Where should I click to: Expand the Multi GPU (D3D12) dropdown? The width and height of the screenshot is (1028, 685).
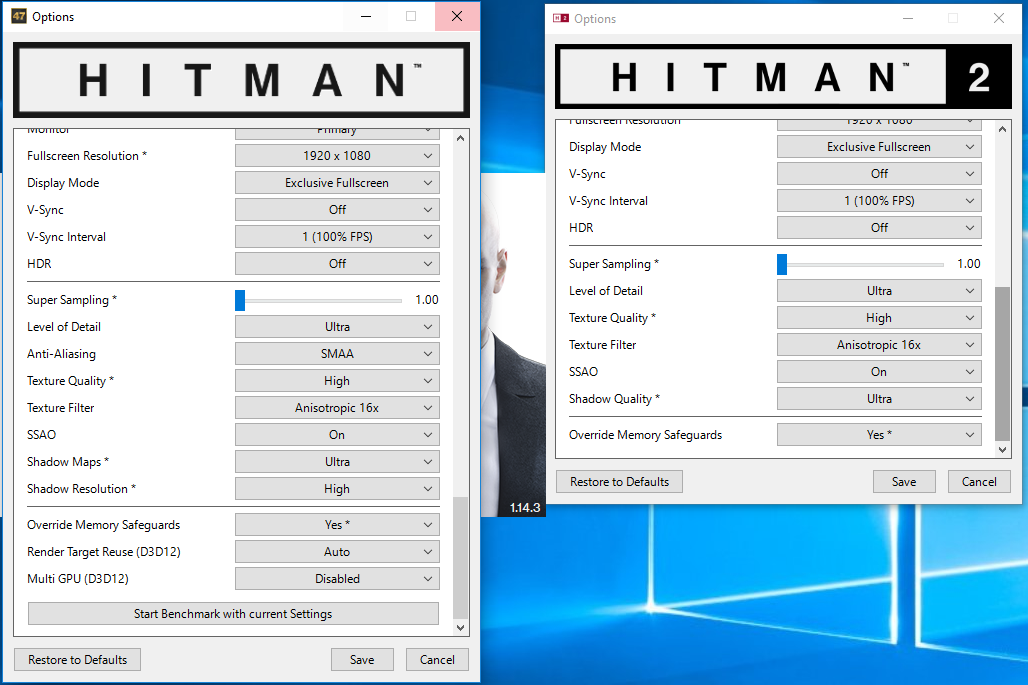point(337,578)
